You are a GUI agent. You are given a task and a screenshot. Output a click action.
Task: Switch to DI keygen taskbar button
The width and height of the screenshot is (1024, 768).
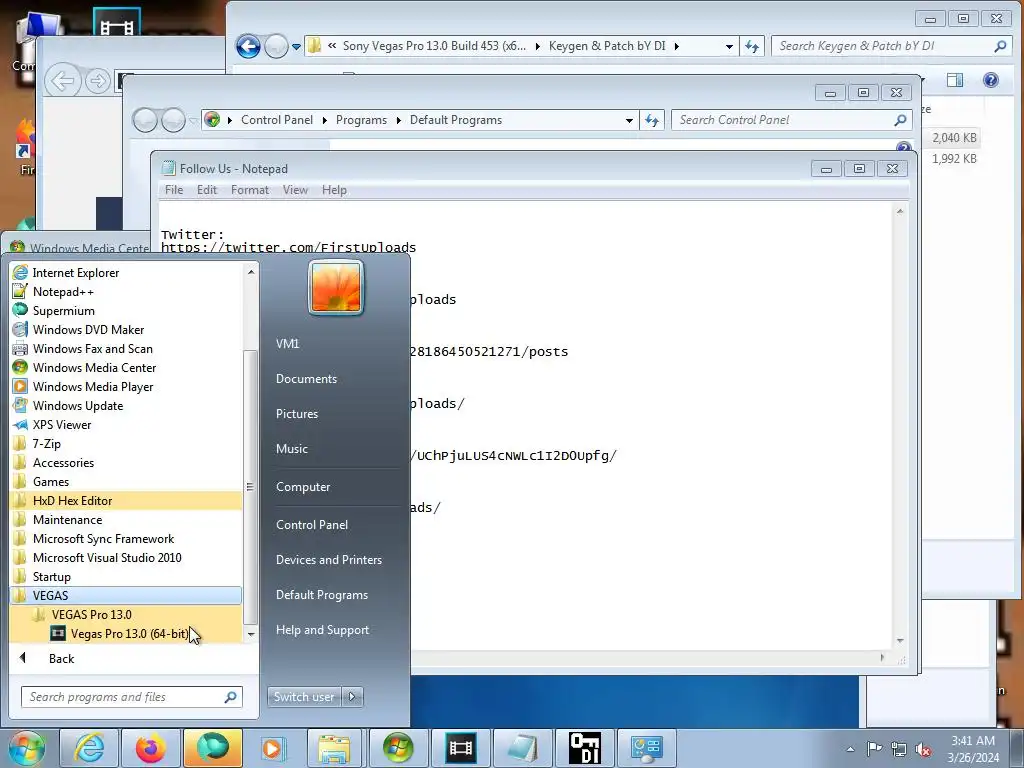pos(584,748)
